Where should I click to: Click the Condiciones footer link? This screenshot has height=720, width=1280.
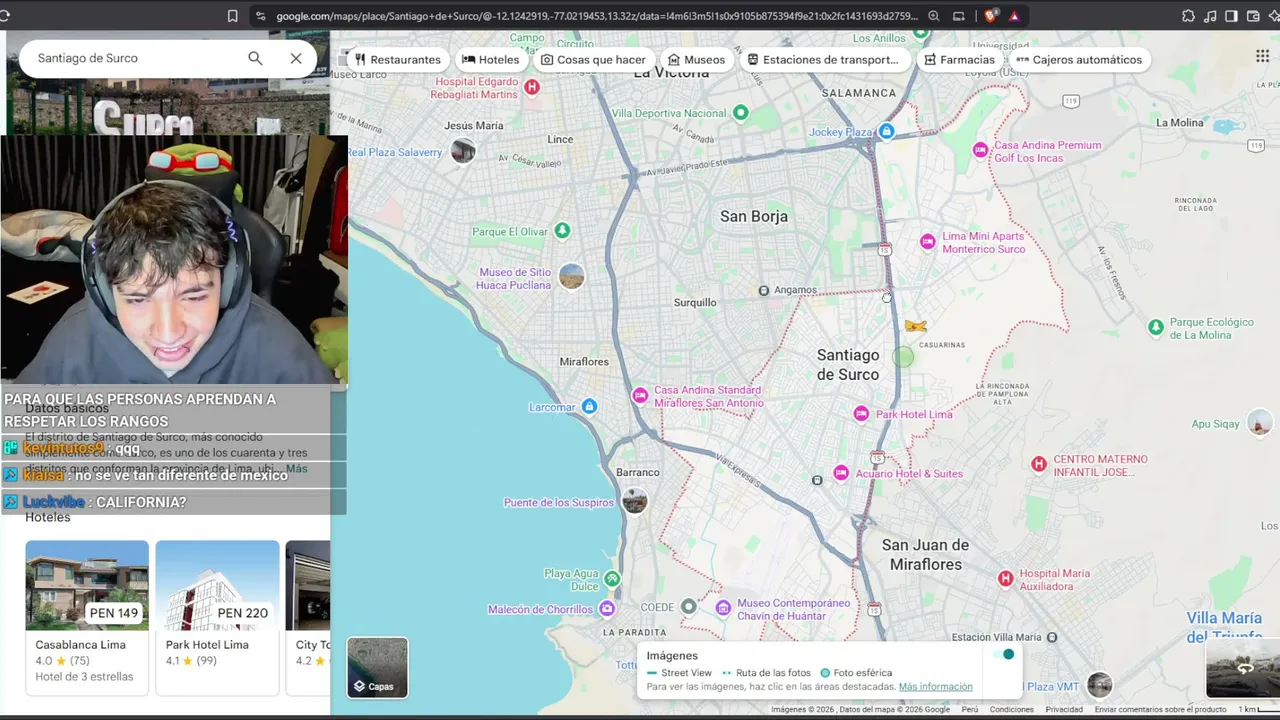[1011, 710]
